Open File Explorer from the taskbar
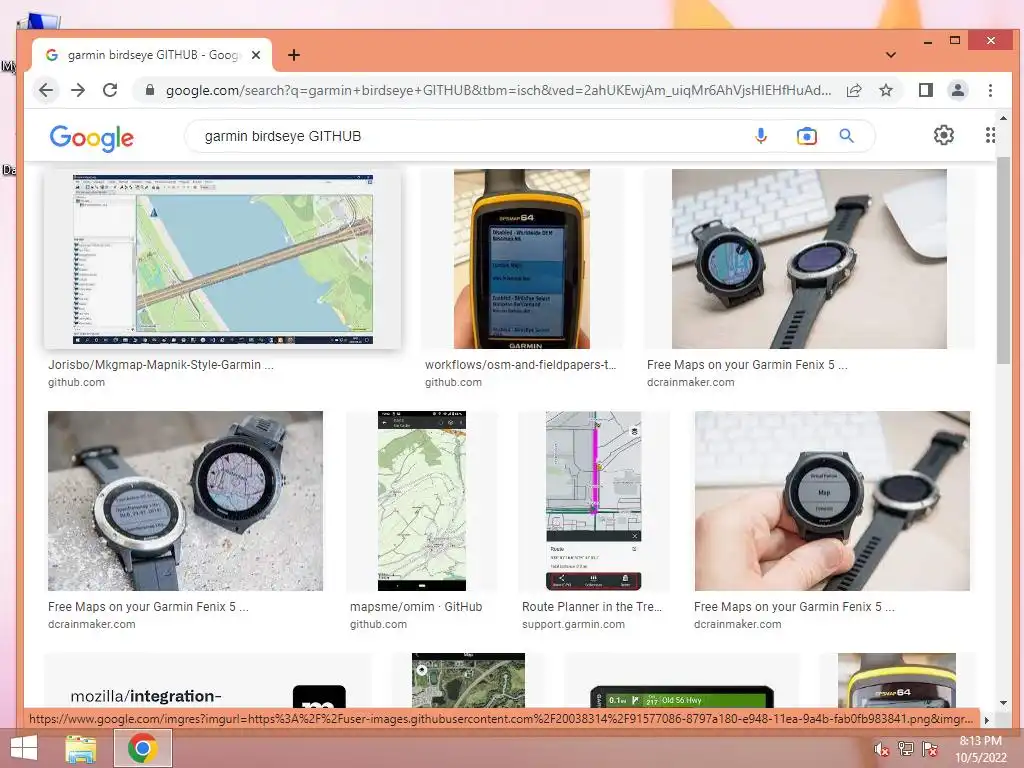The image size is (1024, 768). tap(80, 748)
